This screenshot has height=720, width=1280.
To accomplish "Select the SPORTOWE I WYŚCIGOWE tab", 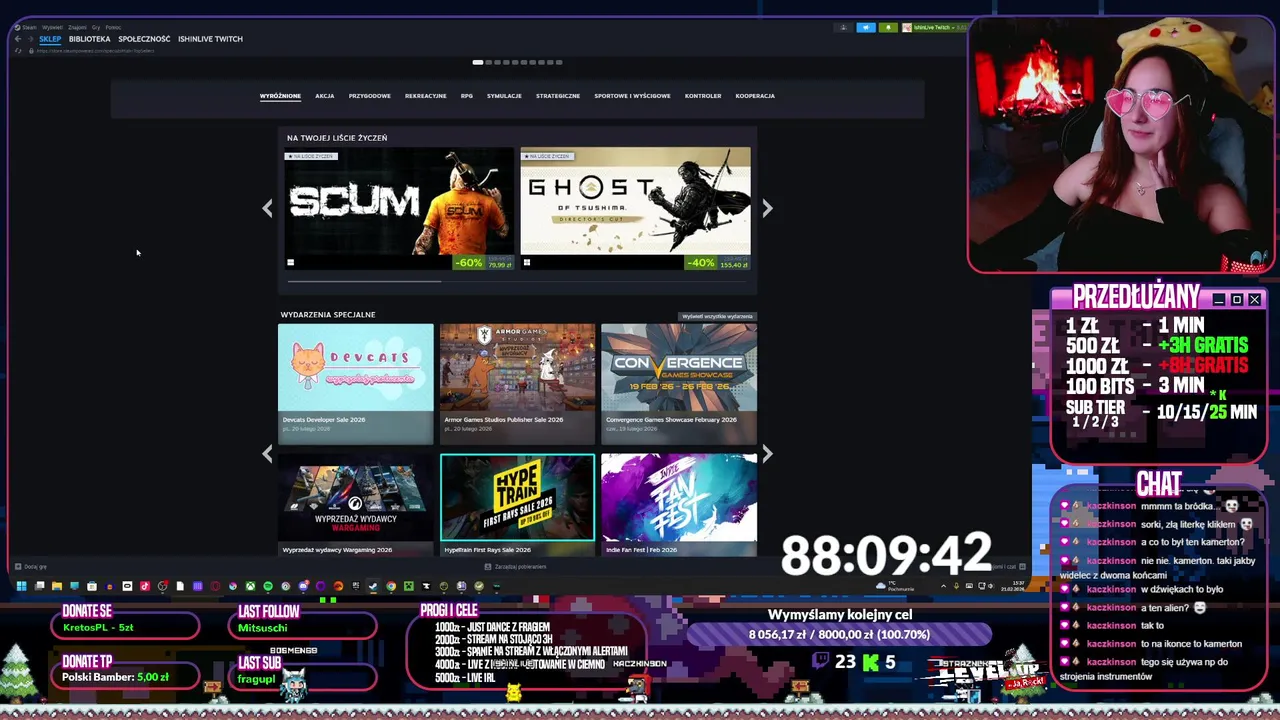I will pyautogui.click(x=632, y=96).
